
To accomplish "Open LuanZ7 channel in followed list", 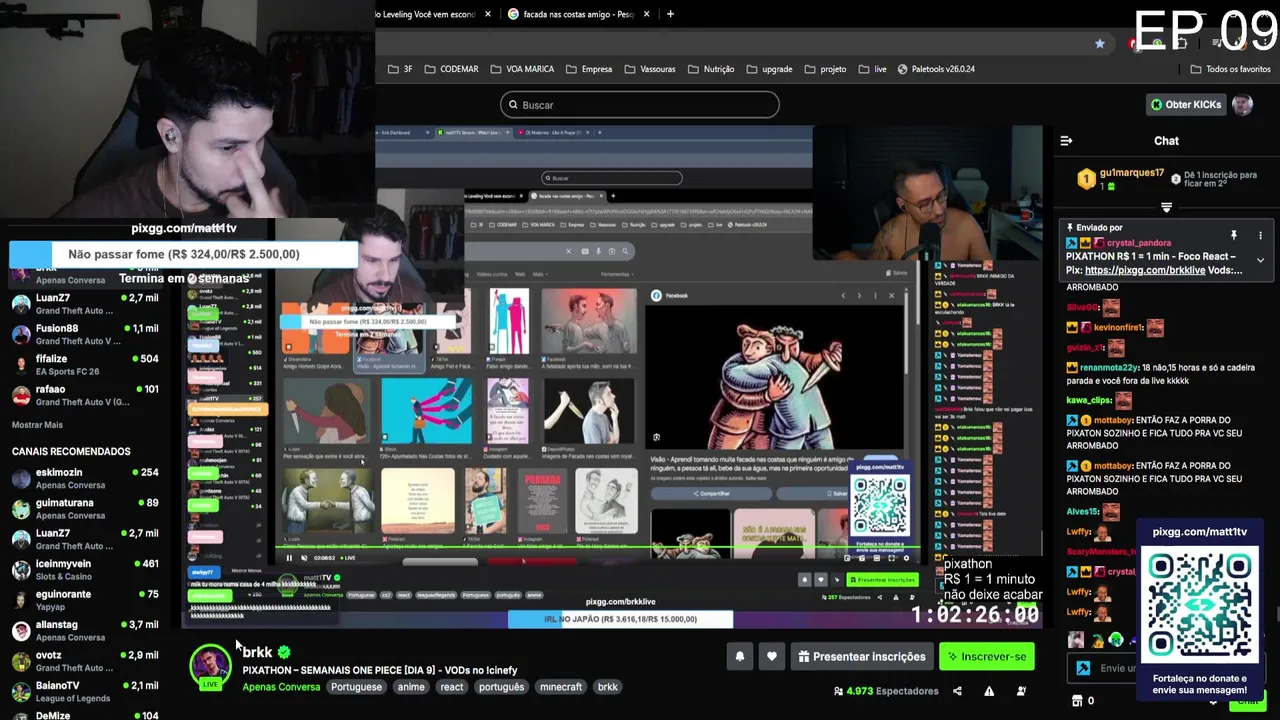I will (x=84, y=304).
